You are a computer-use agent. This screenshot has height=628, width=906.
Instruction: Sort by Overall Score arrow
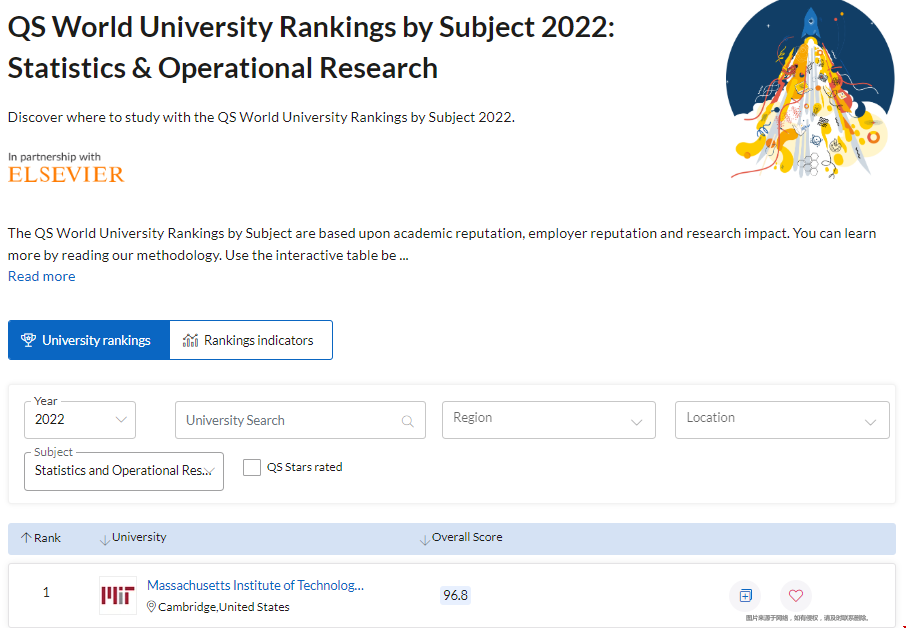pos(425,540)
